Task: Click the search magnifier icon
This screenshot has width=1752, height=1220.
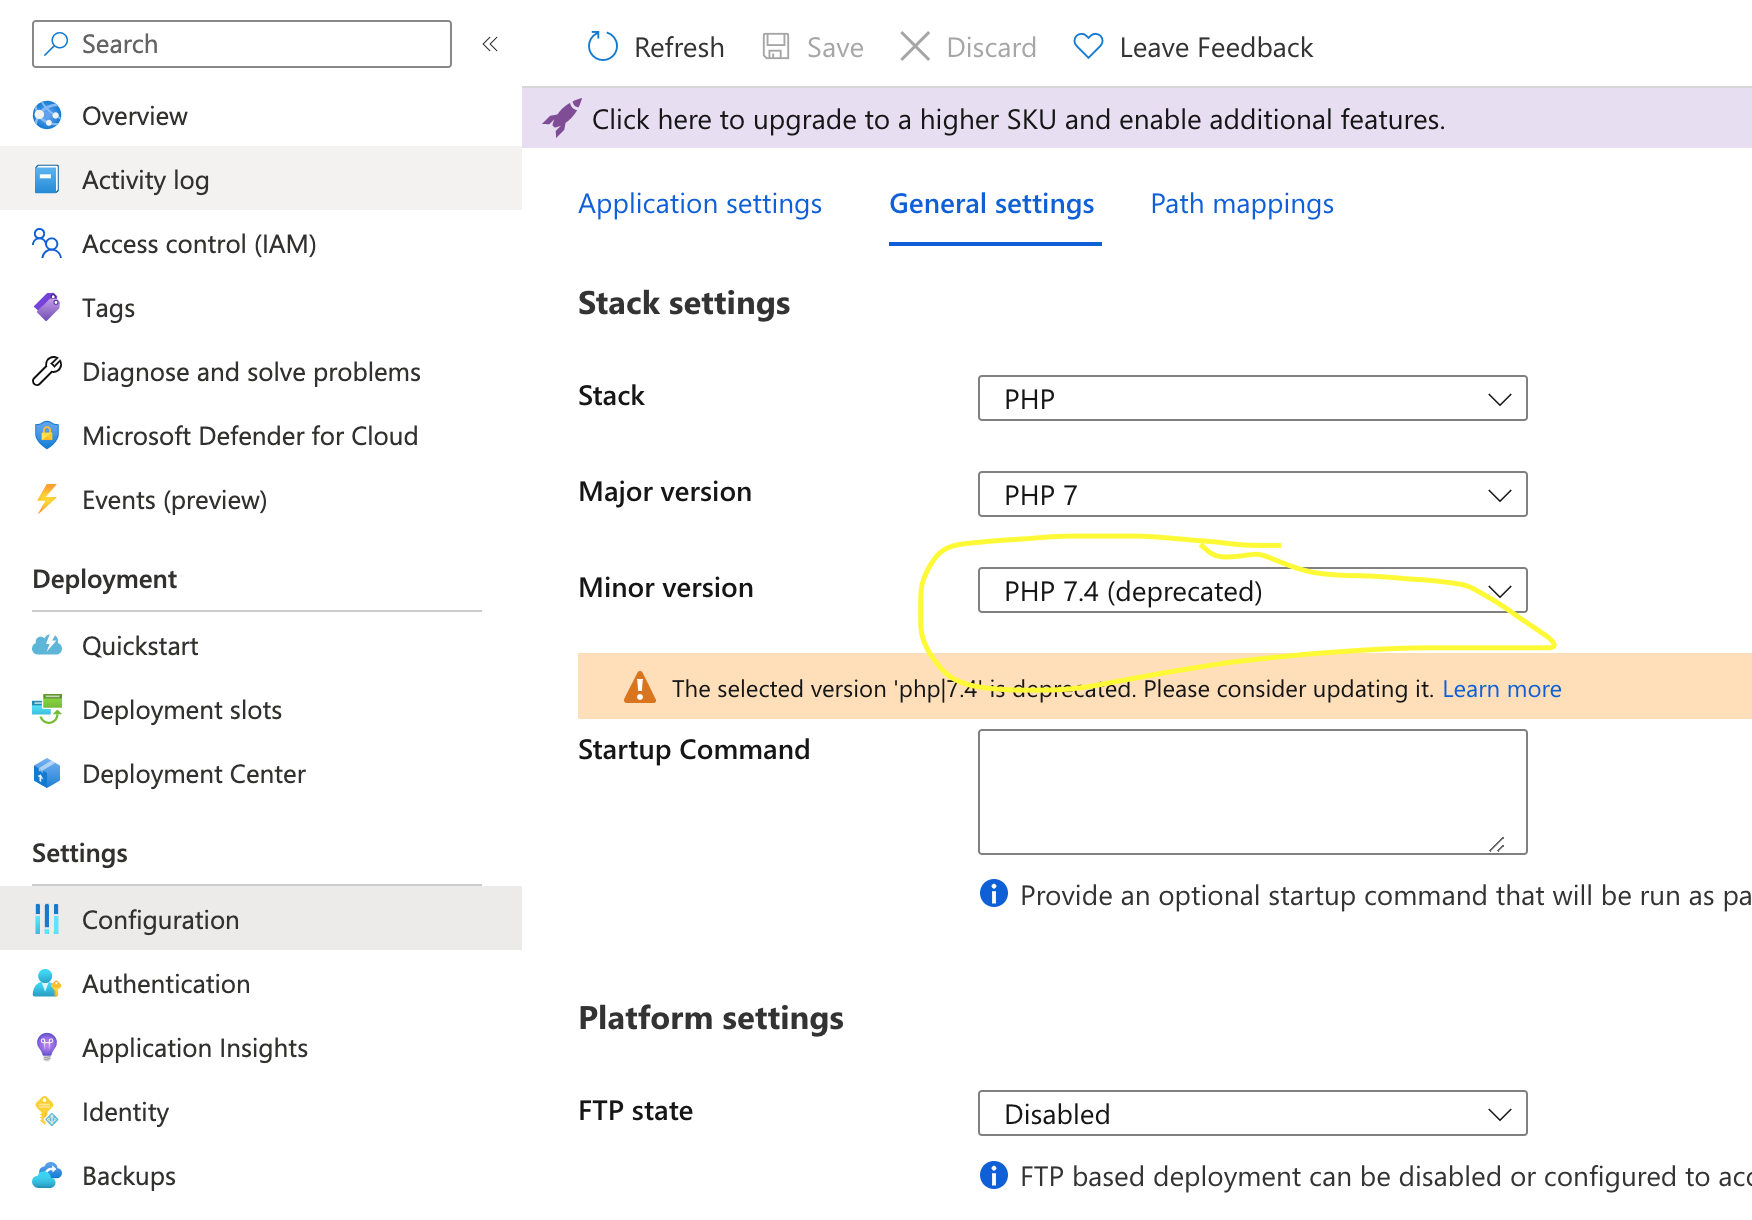Action: (57, 44)
